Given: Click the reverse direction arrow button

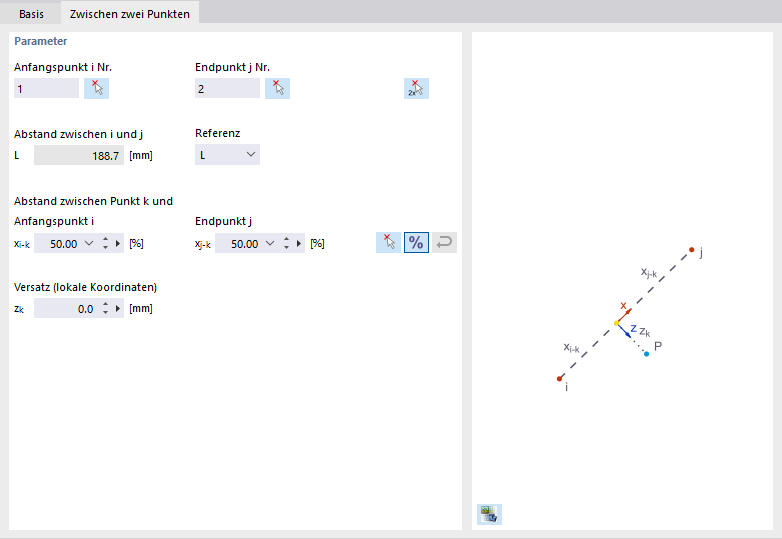Looking at the screenshot, I should coord(444,243).
